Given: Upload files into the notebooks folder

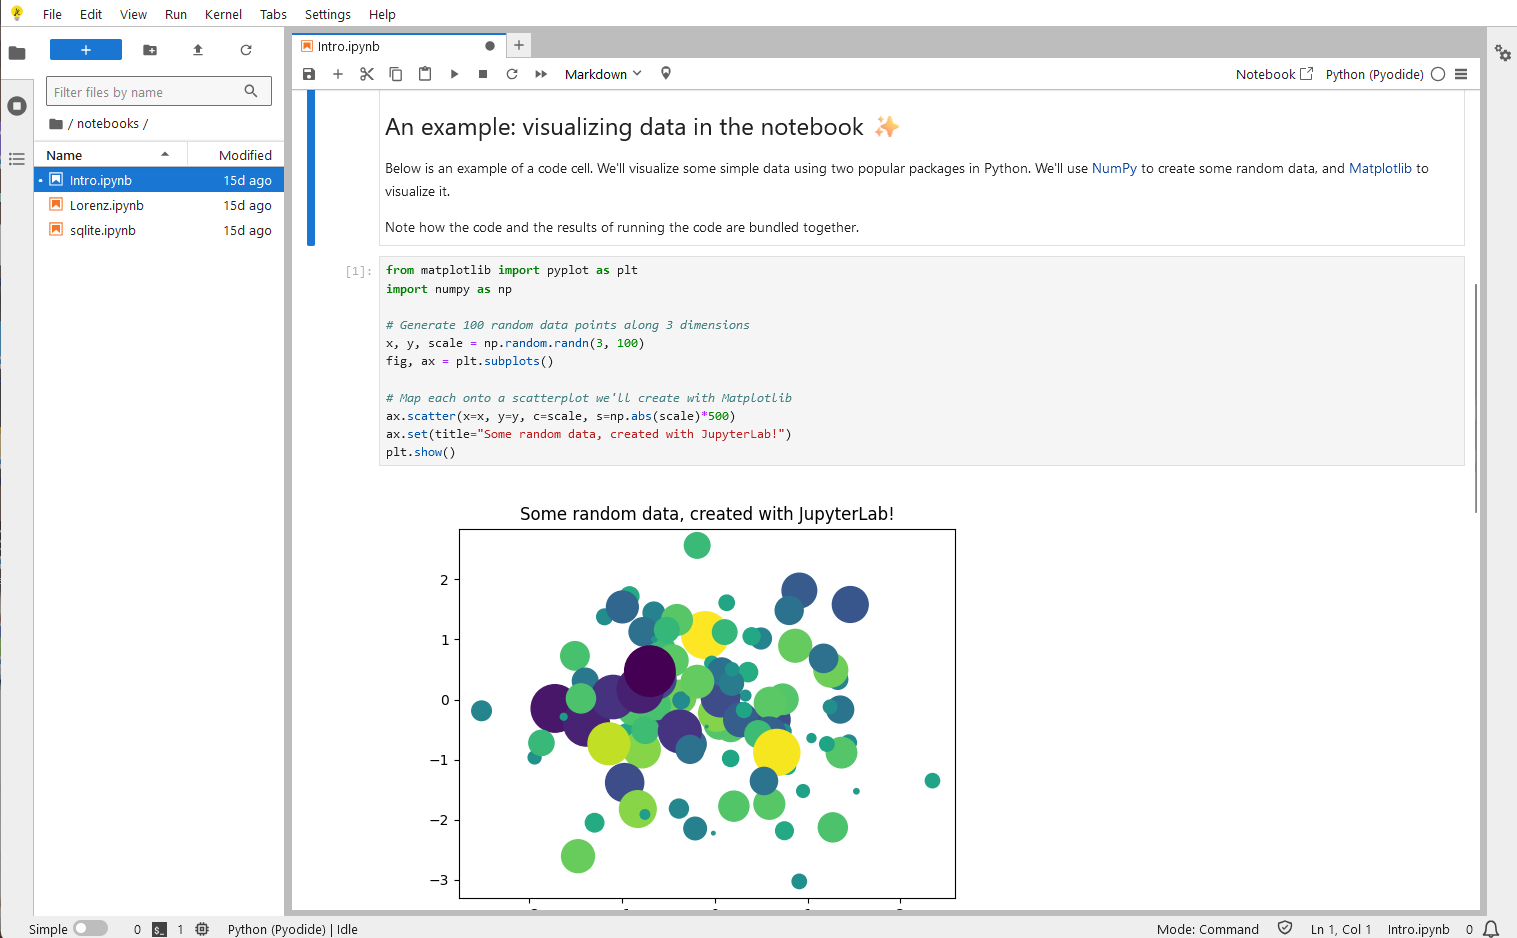Looking at the screenshot, I should pyautogui.click(x=197, y=50).
